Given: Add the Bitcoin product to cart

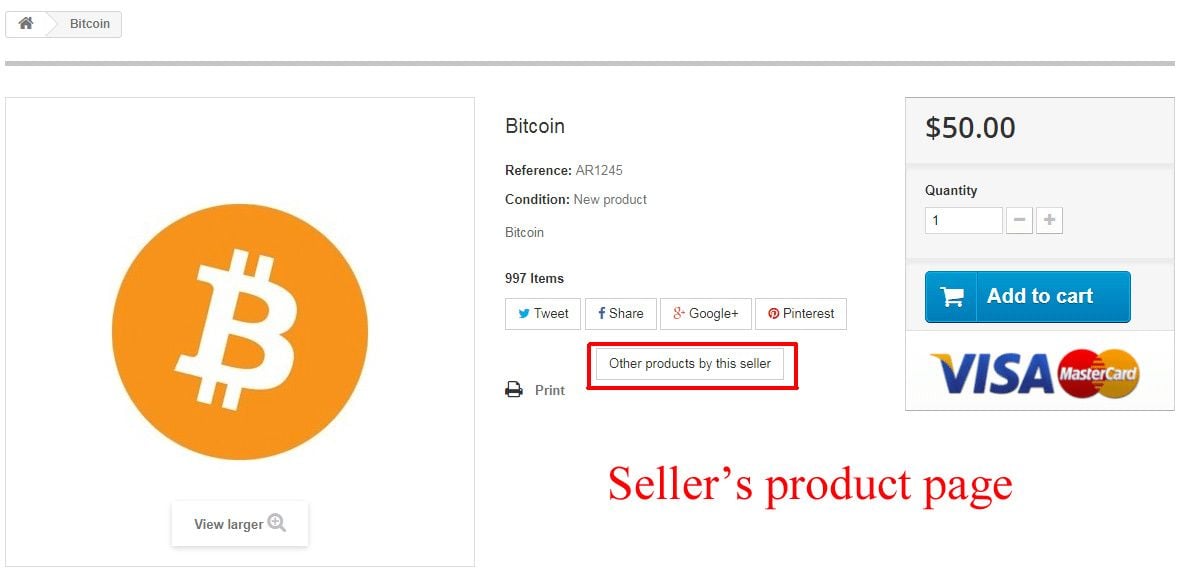Looking at the screenshot, I should coord(1028,297).
